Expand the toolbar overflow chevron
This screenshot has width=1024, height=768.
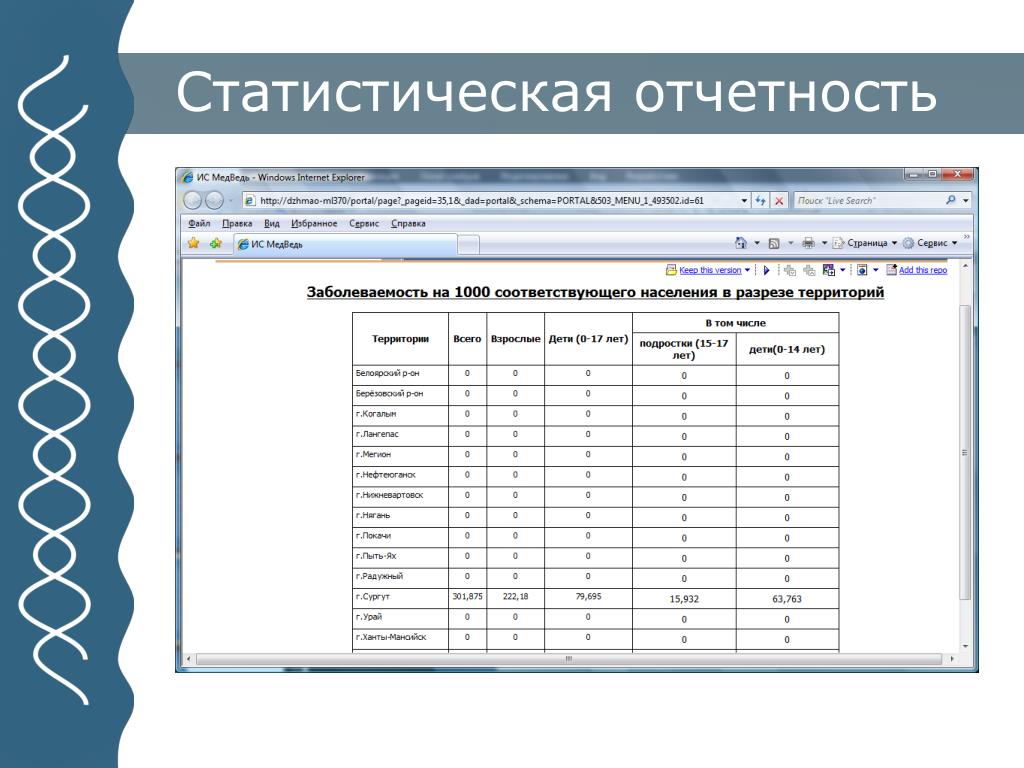[x=967, y=236]
